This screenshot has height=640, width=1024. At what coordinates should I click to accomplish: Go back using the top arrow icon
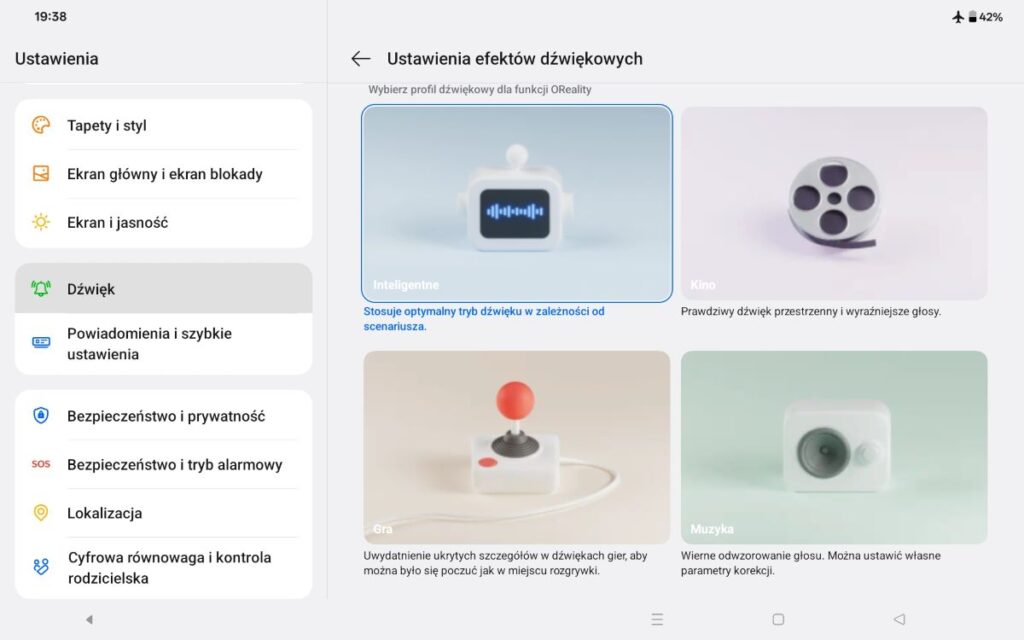click(360, 59)
